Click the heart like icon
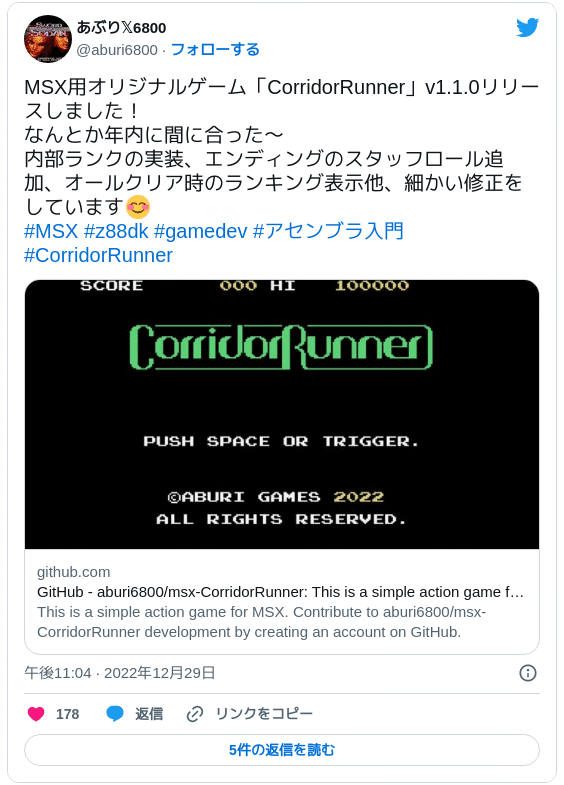The image size is (564, 785). click(36, 714)
